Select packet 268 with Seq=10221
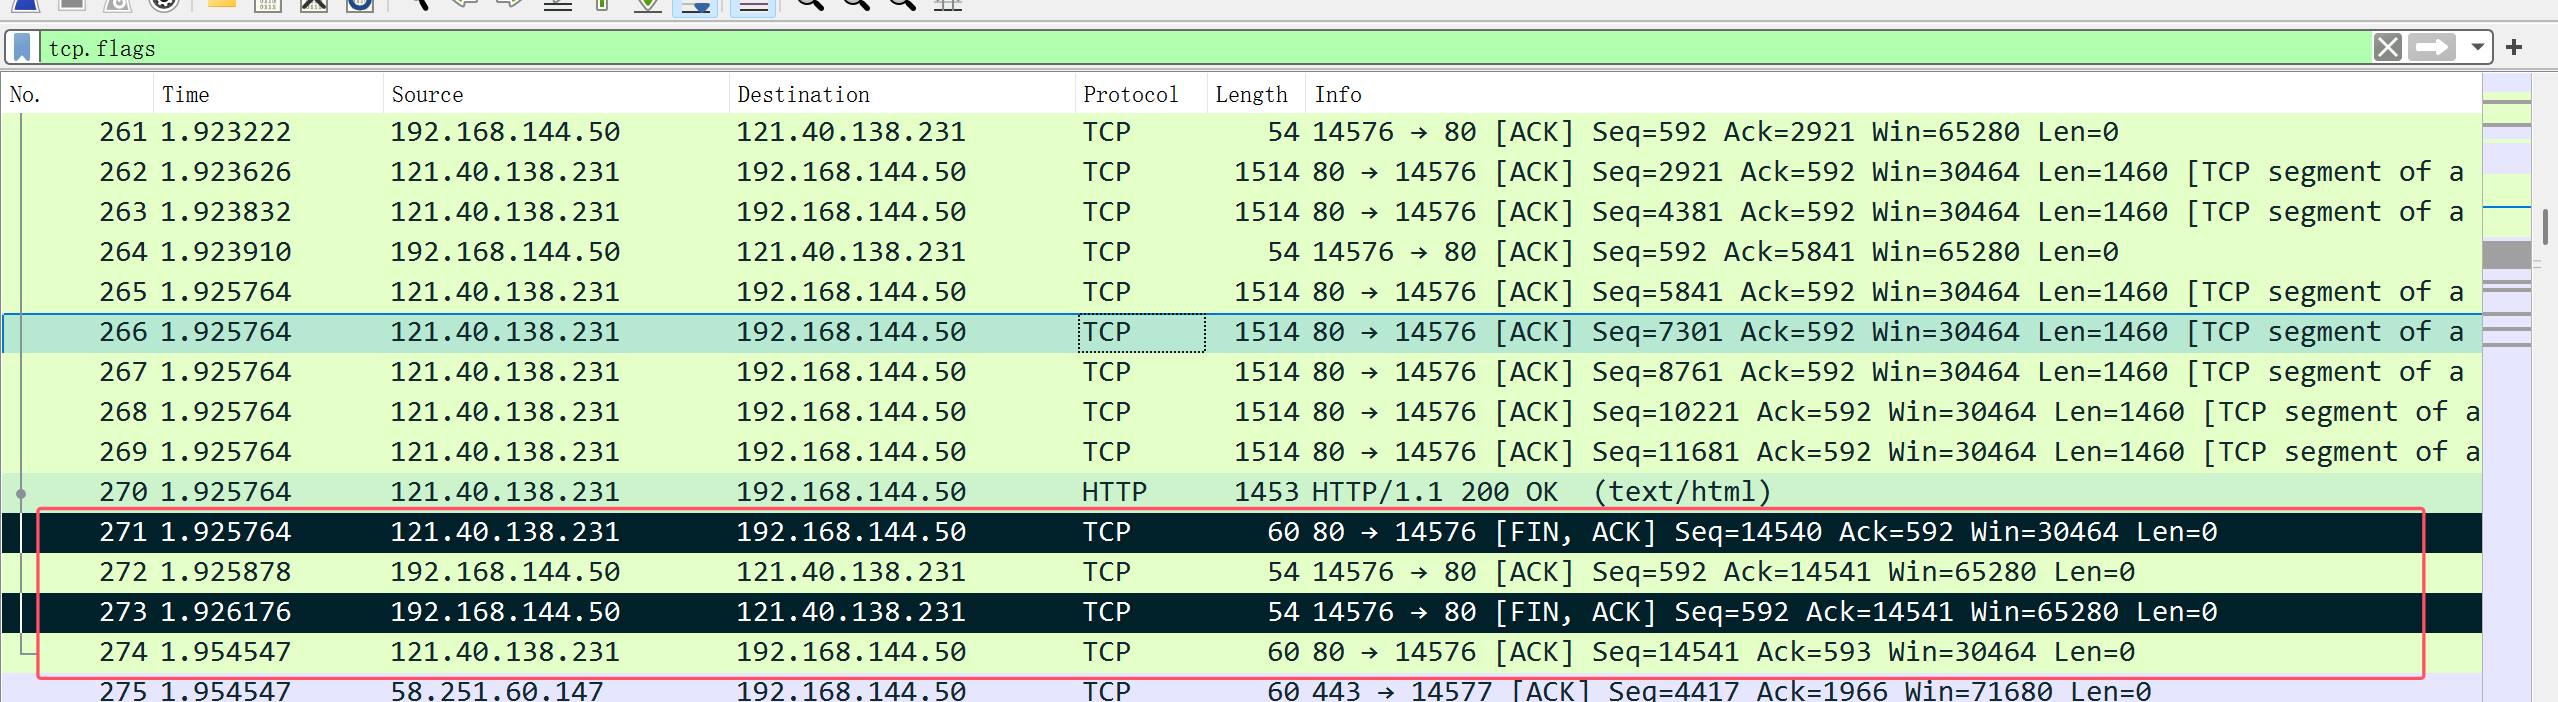The height and width of the screenshot is (702, 2558). (x=1241, y=412)
